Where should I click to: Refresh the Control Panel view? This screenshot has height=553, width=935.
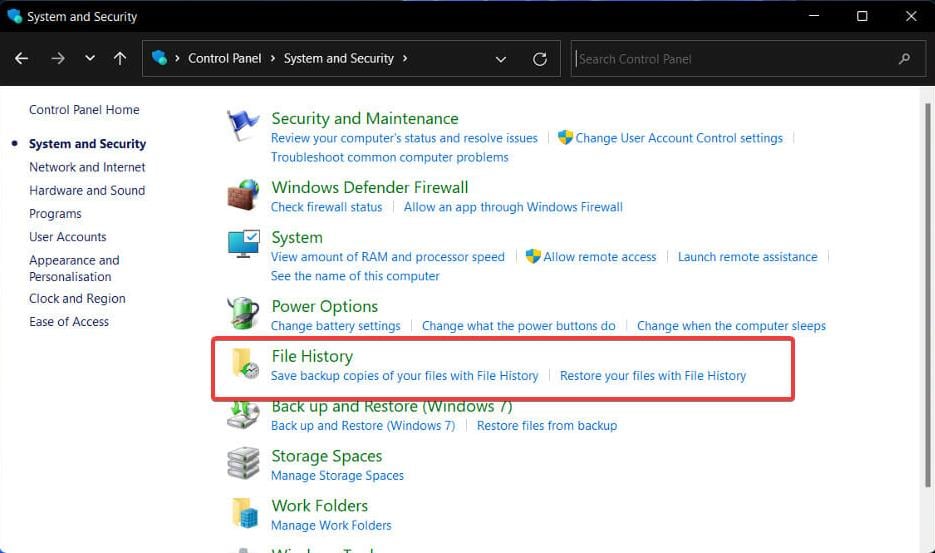coord(540,59)
